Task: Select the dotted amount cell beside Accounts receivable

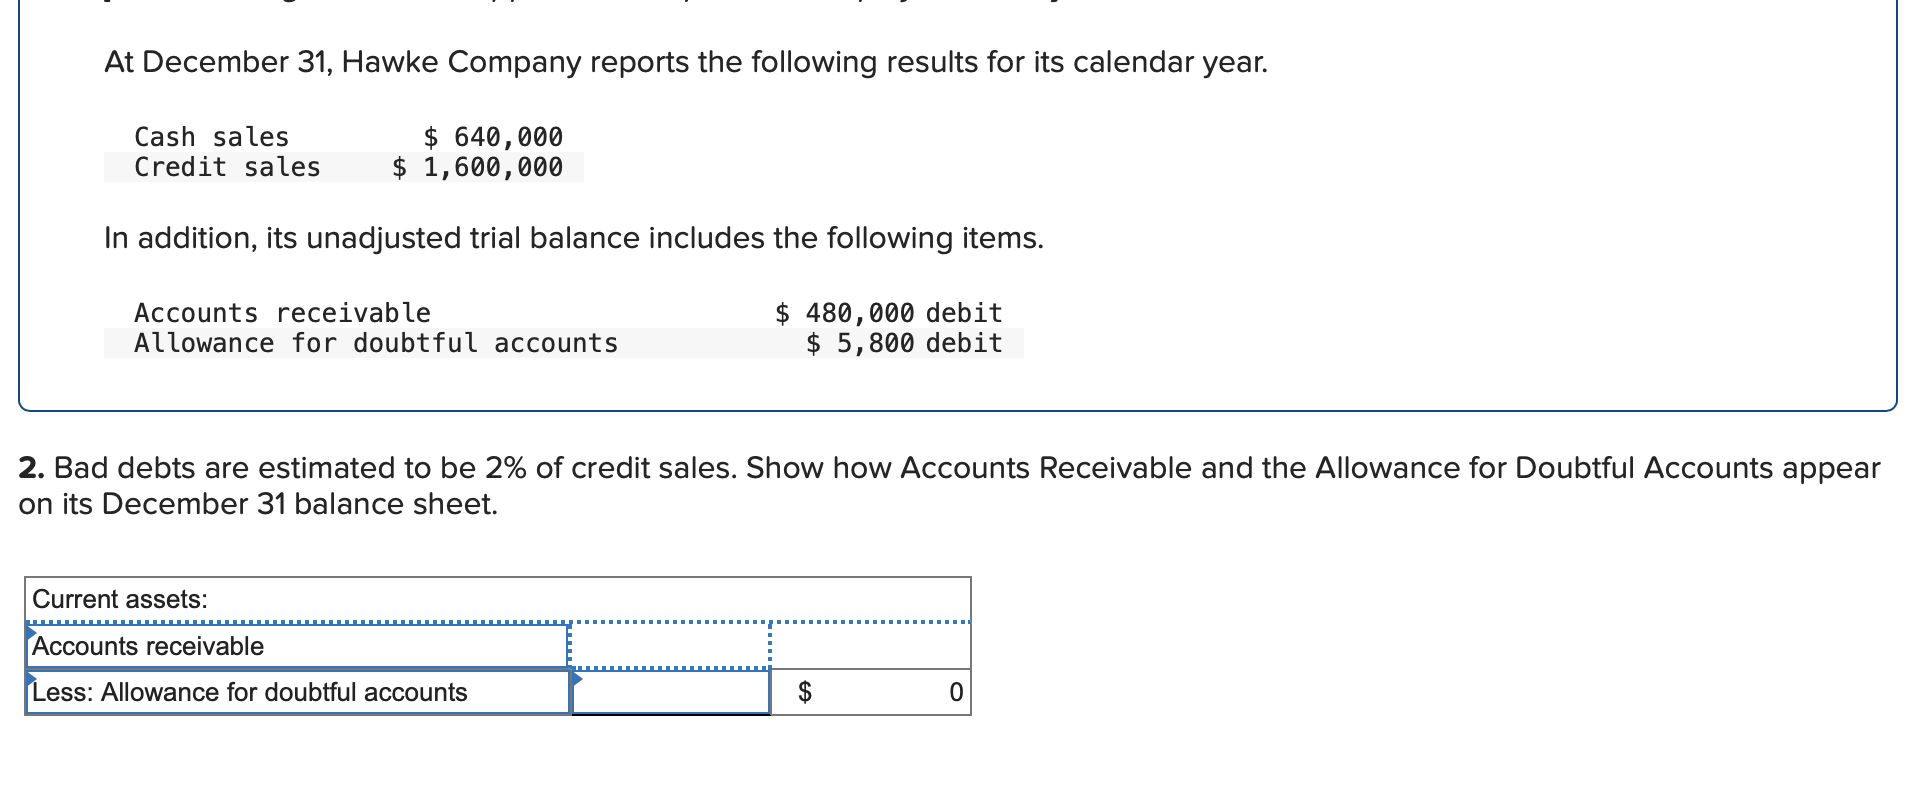Action: [x=670, y=646]
